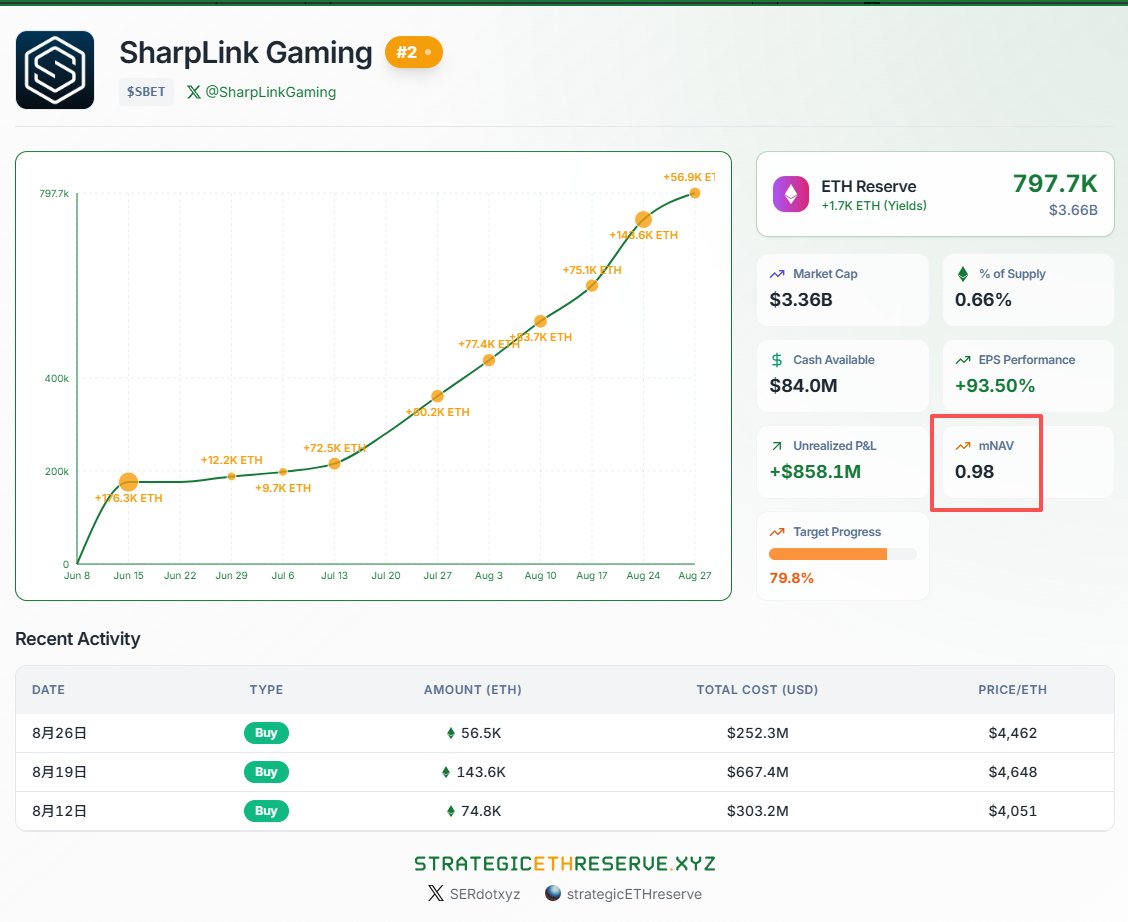Click the $303.2M total cost cell
This screenshot has width=1128, height=922.
pyautogui.click(x=758, y=811)
